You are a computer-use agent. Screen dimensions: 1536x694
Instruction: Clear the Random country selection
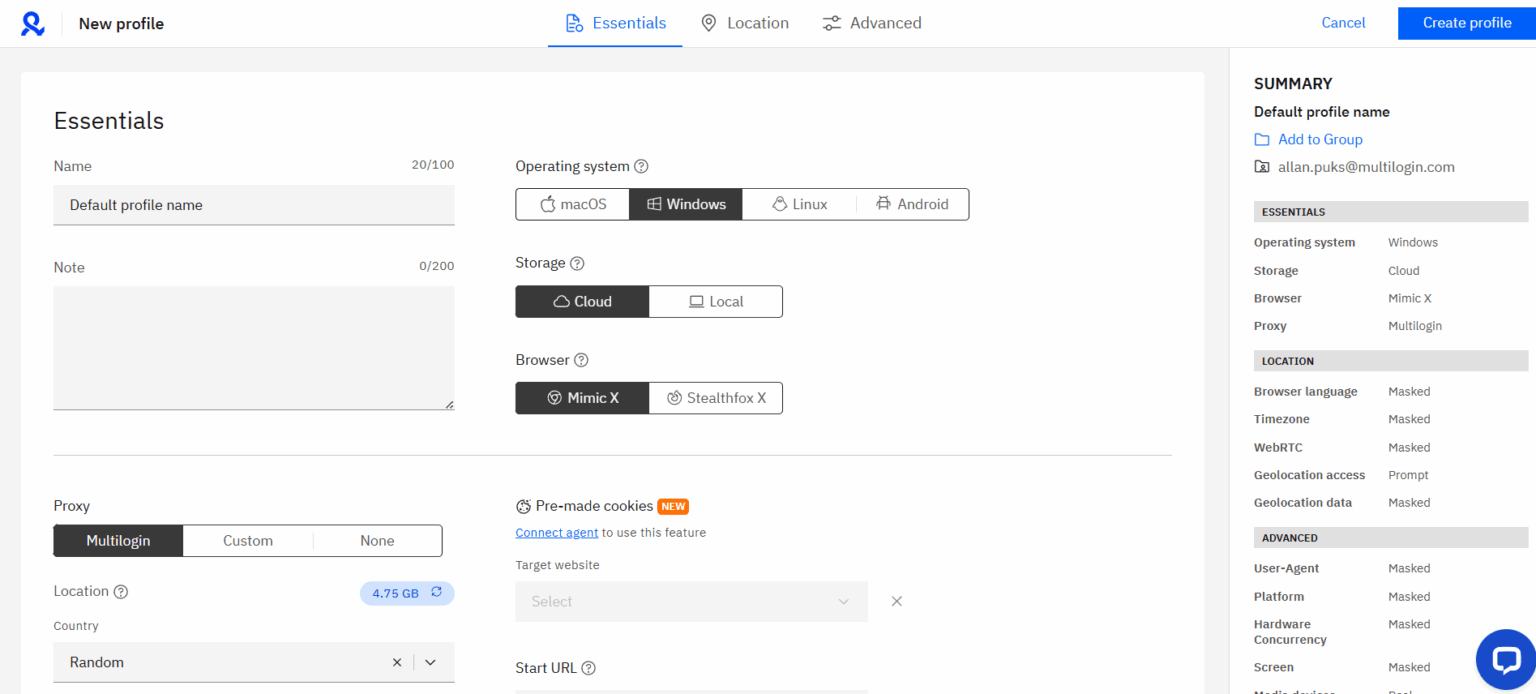[397, 662]
